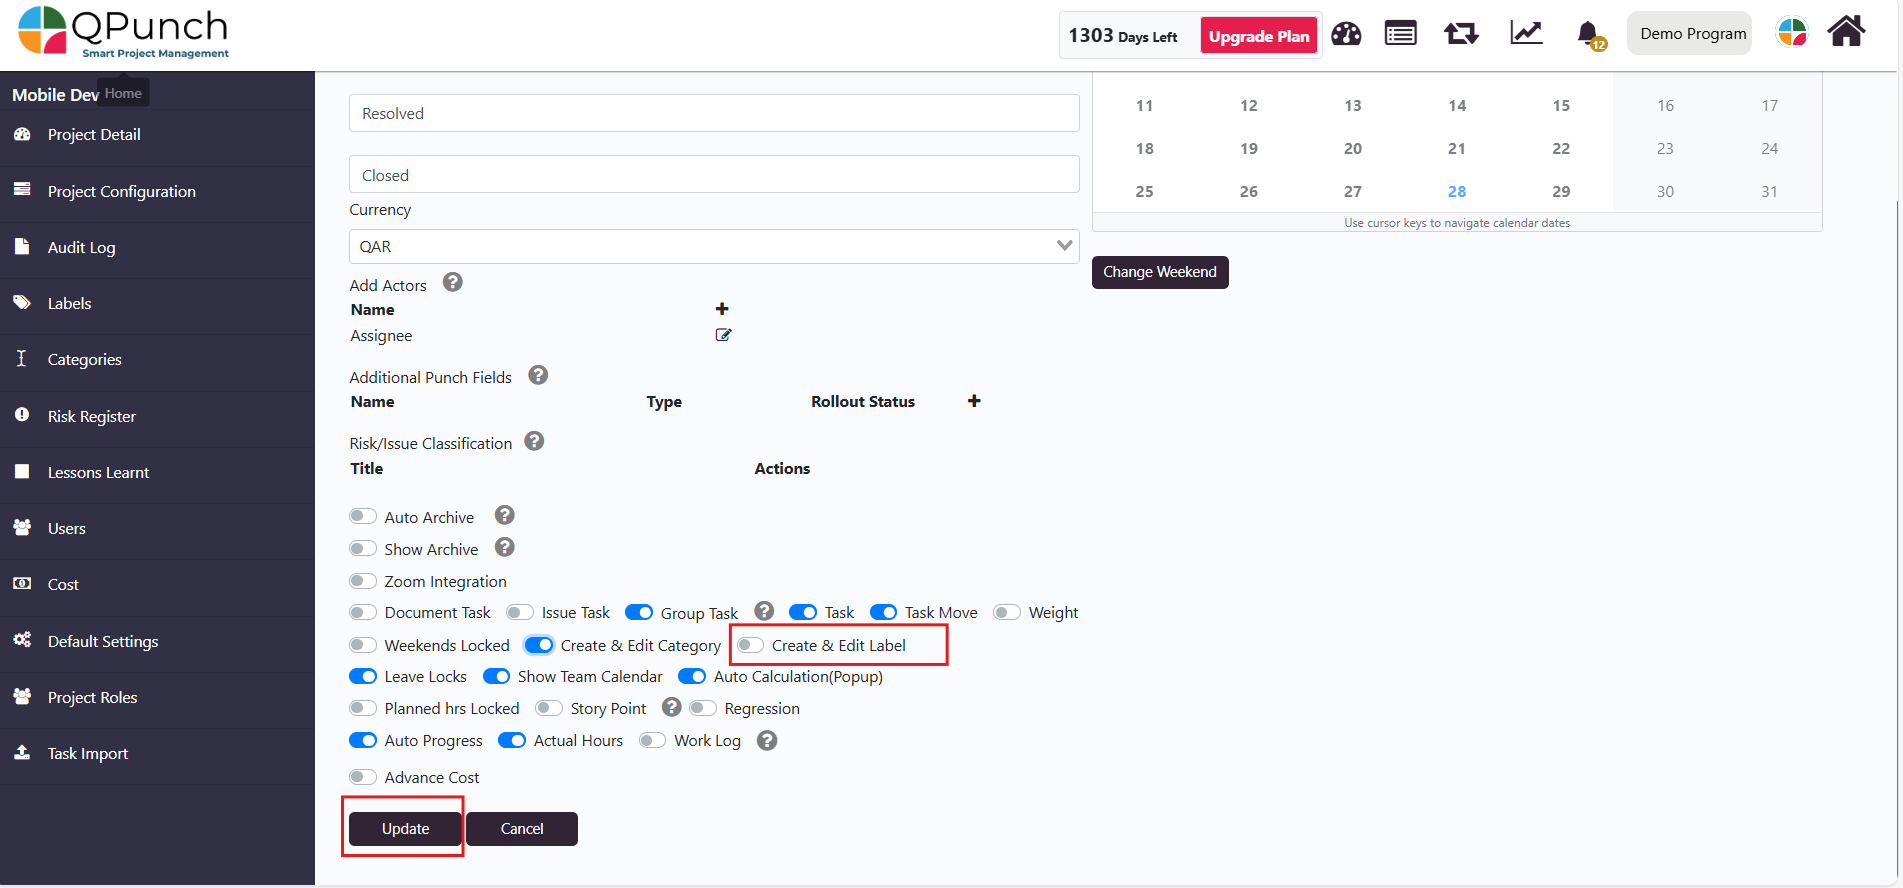Click the Closed status input field
The image size is (1903, 888).
(x=714, y=174)
